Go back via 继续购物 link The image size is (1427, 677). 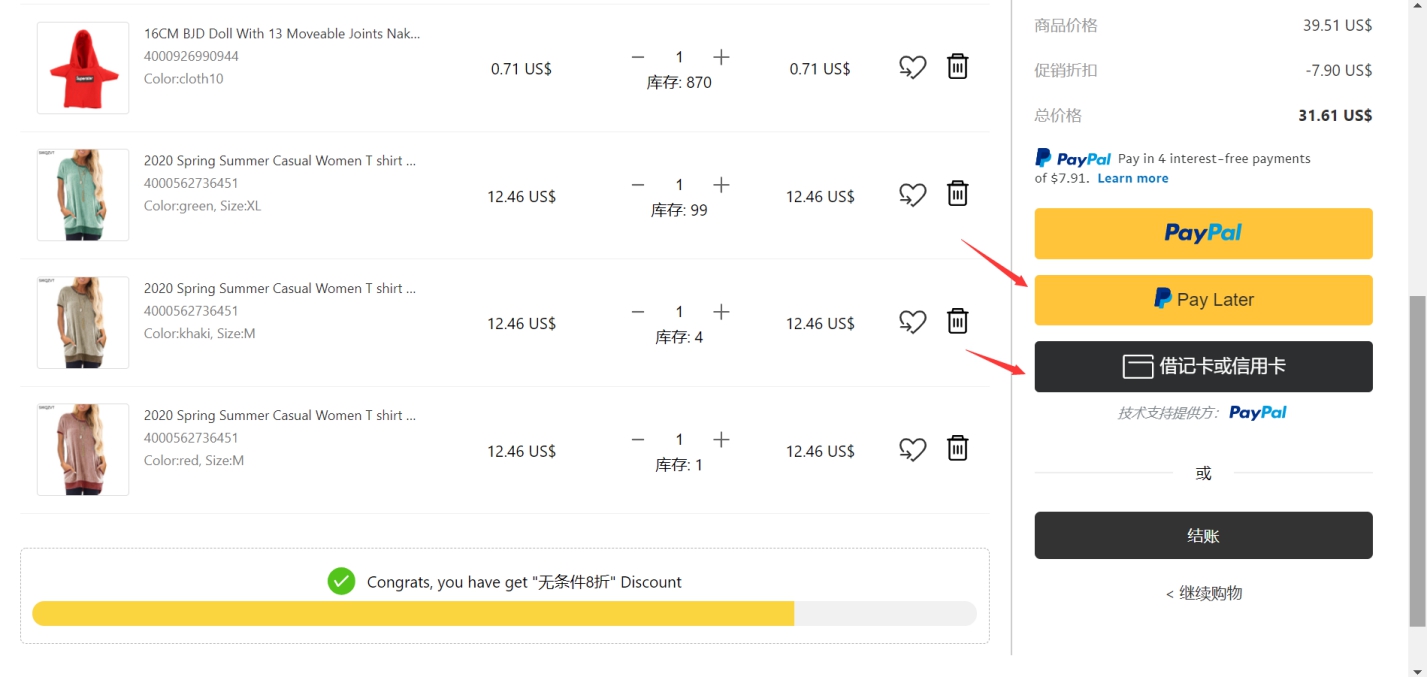click(x=1203, y=593)
